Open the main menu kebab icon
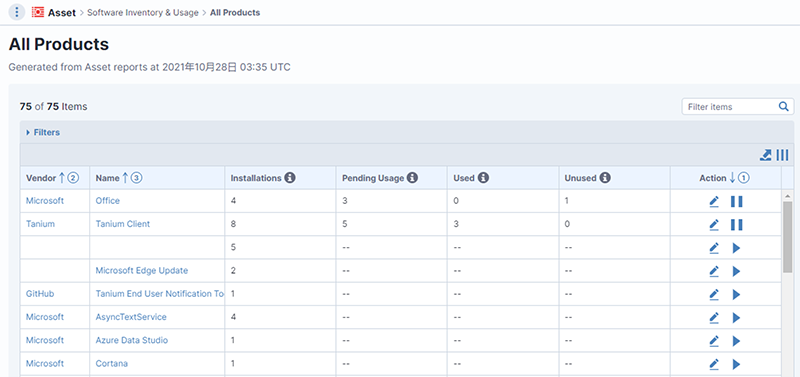Image resolution: width=800 pixels, height=377 pixels. point(17,12)
